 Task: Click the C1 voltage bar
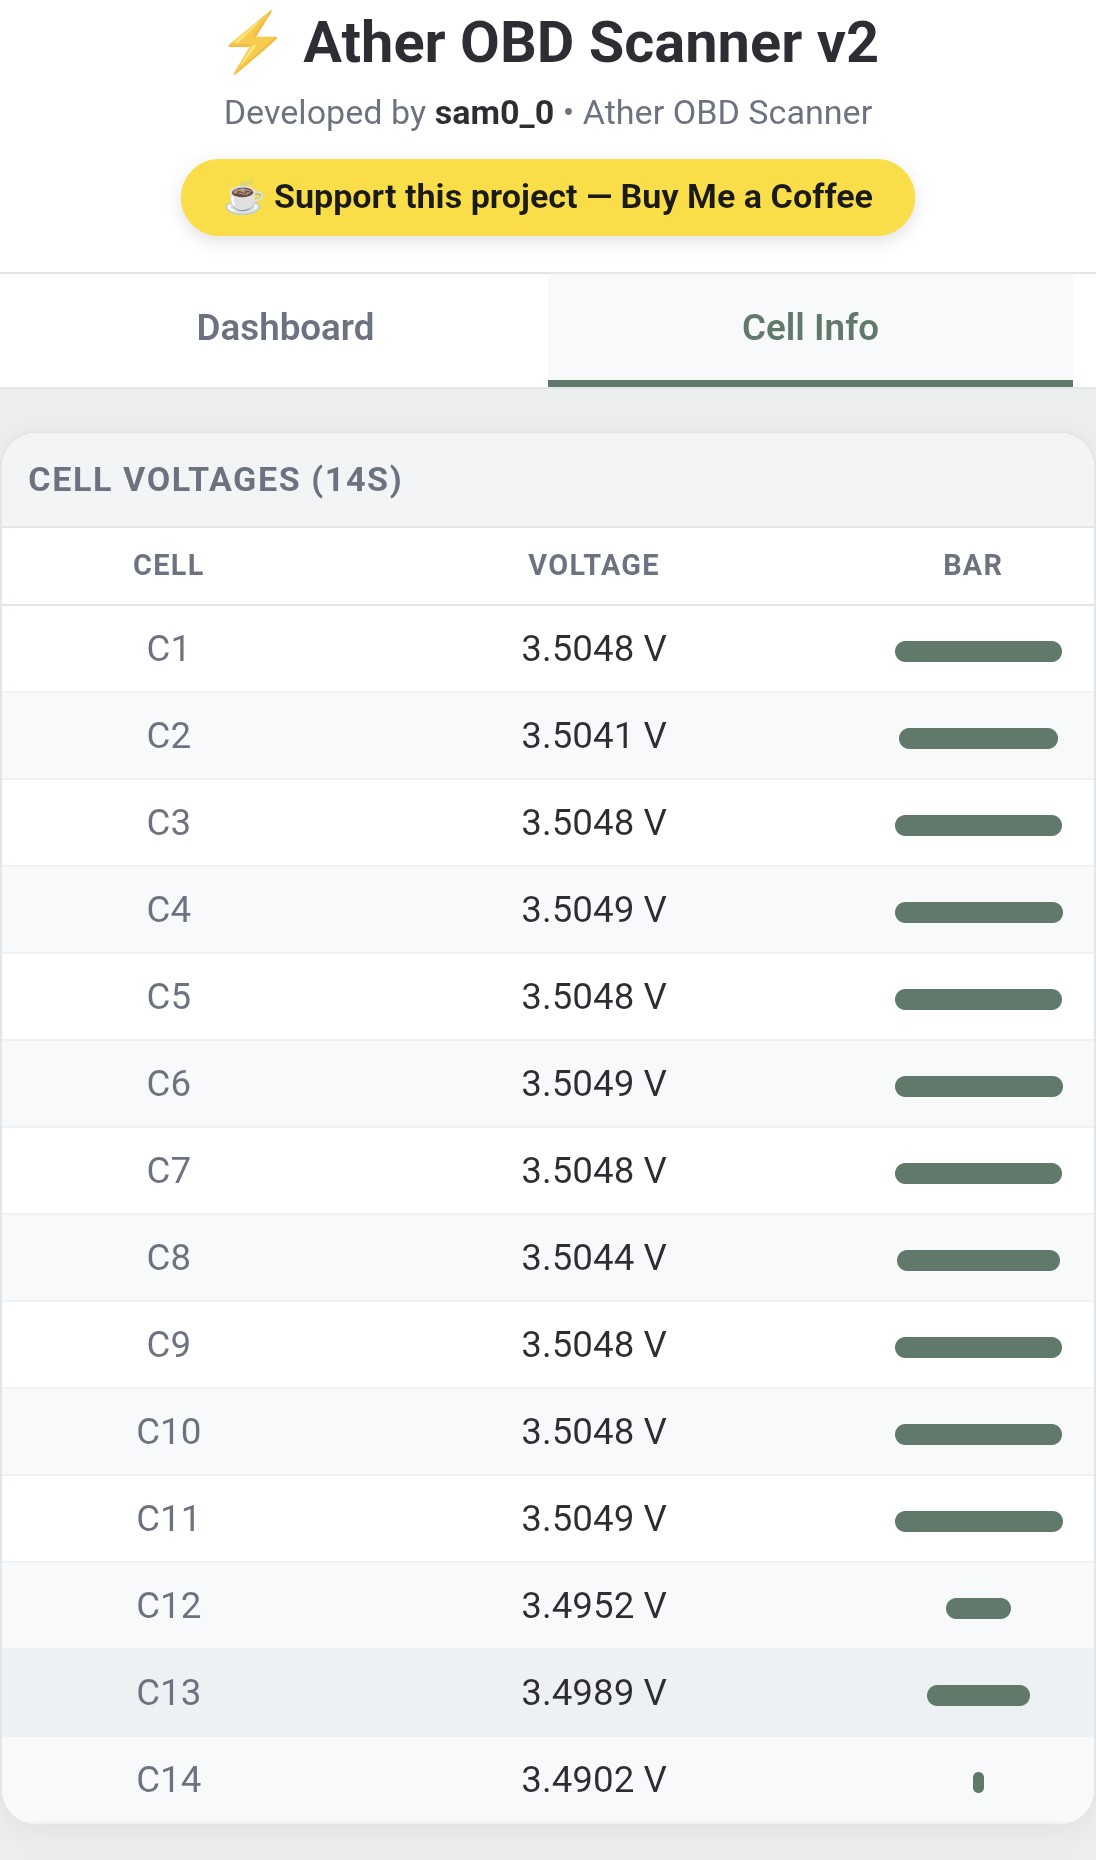(x=978, y=652)
